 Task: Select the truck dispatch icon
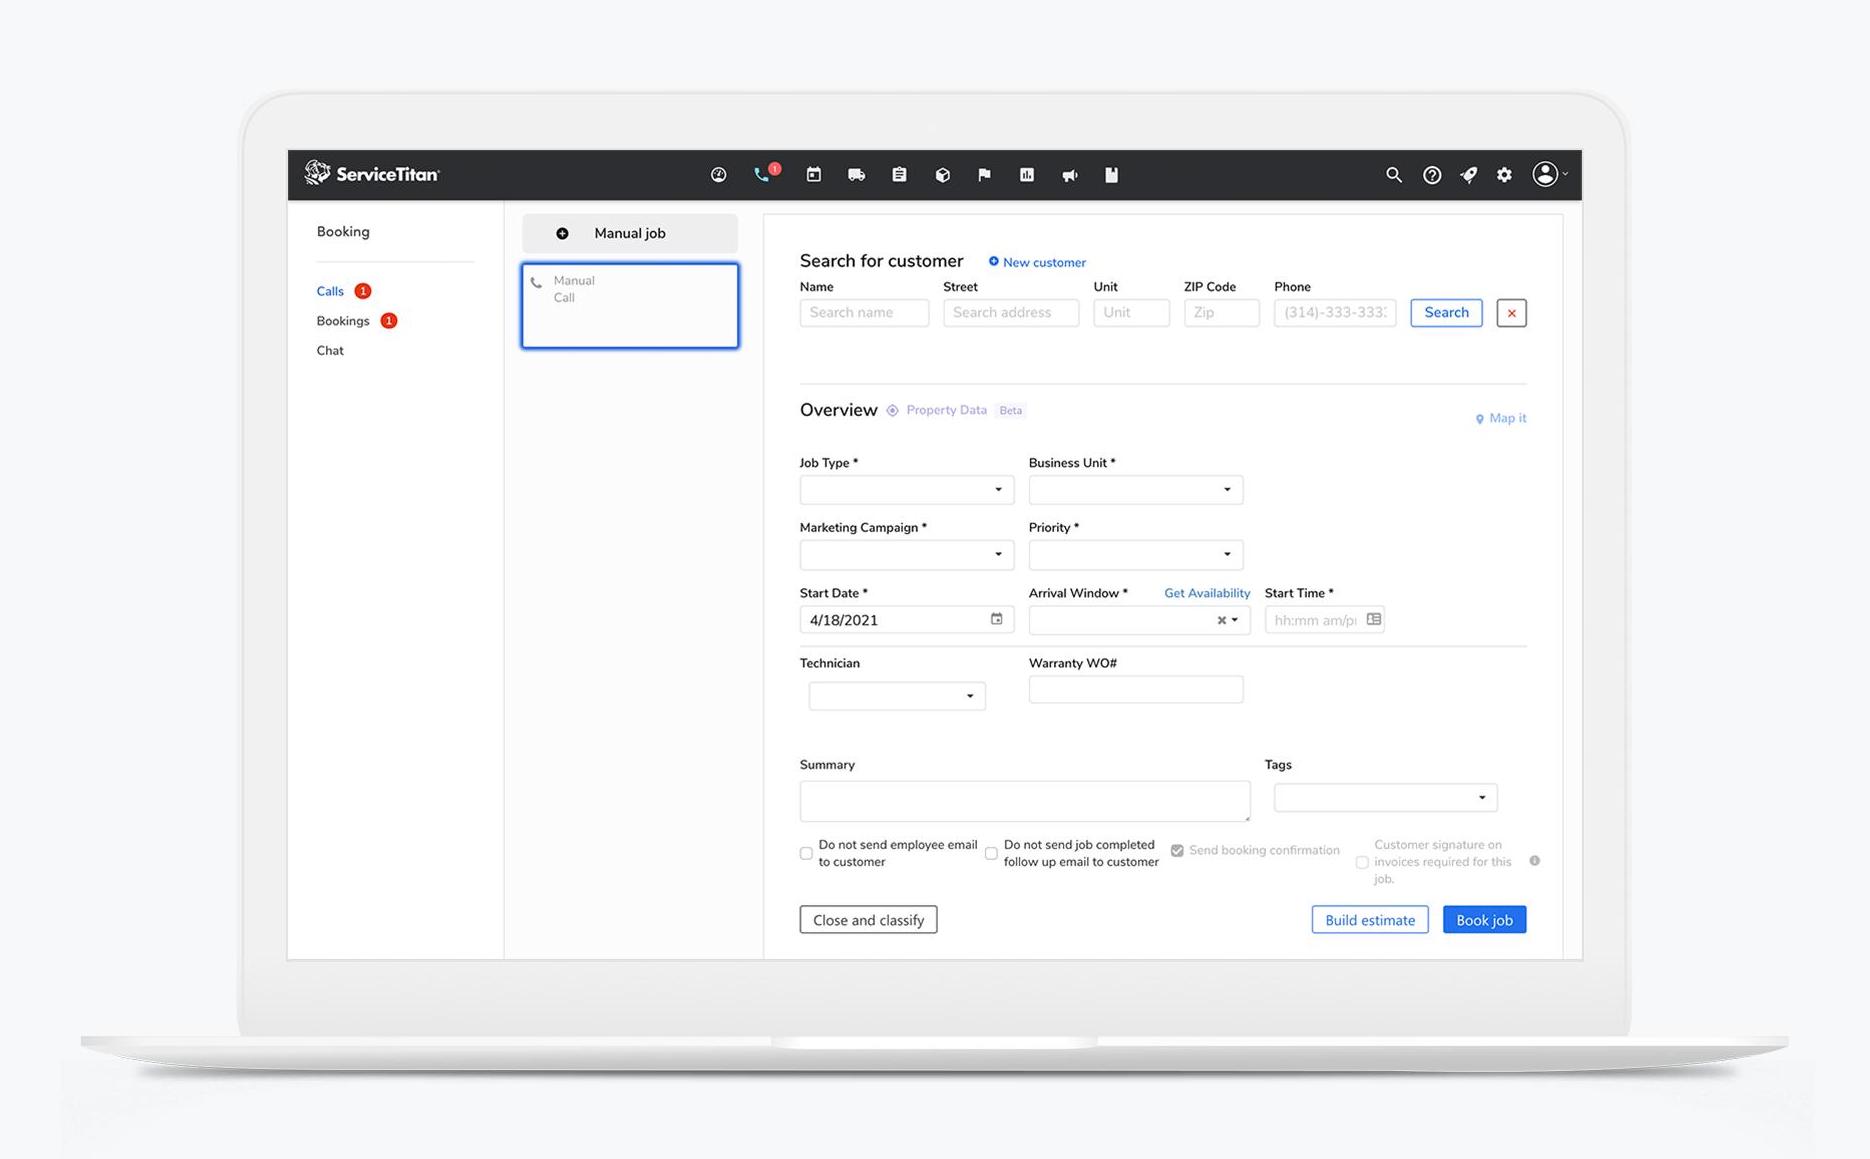(x=856, y=174)
